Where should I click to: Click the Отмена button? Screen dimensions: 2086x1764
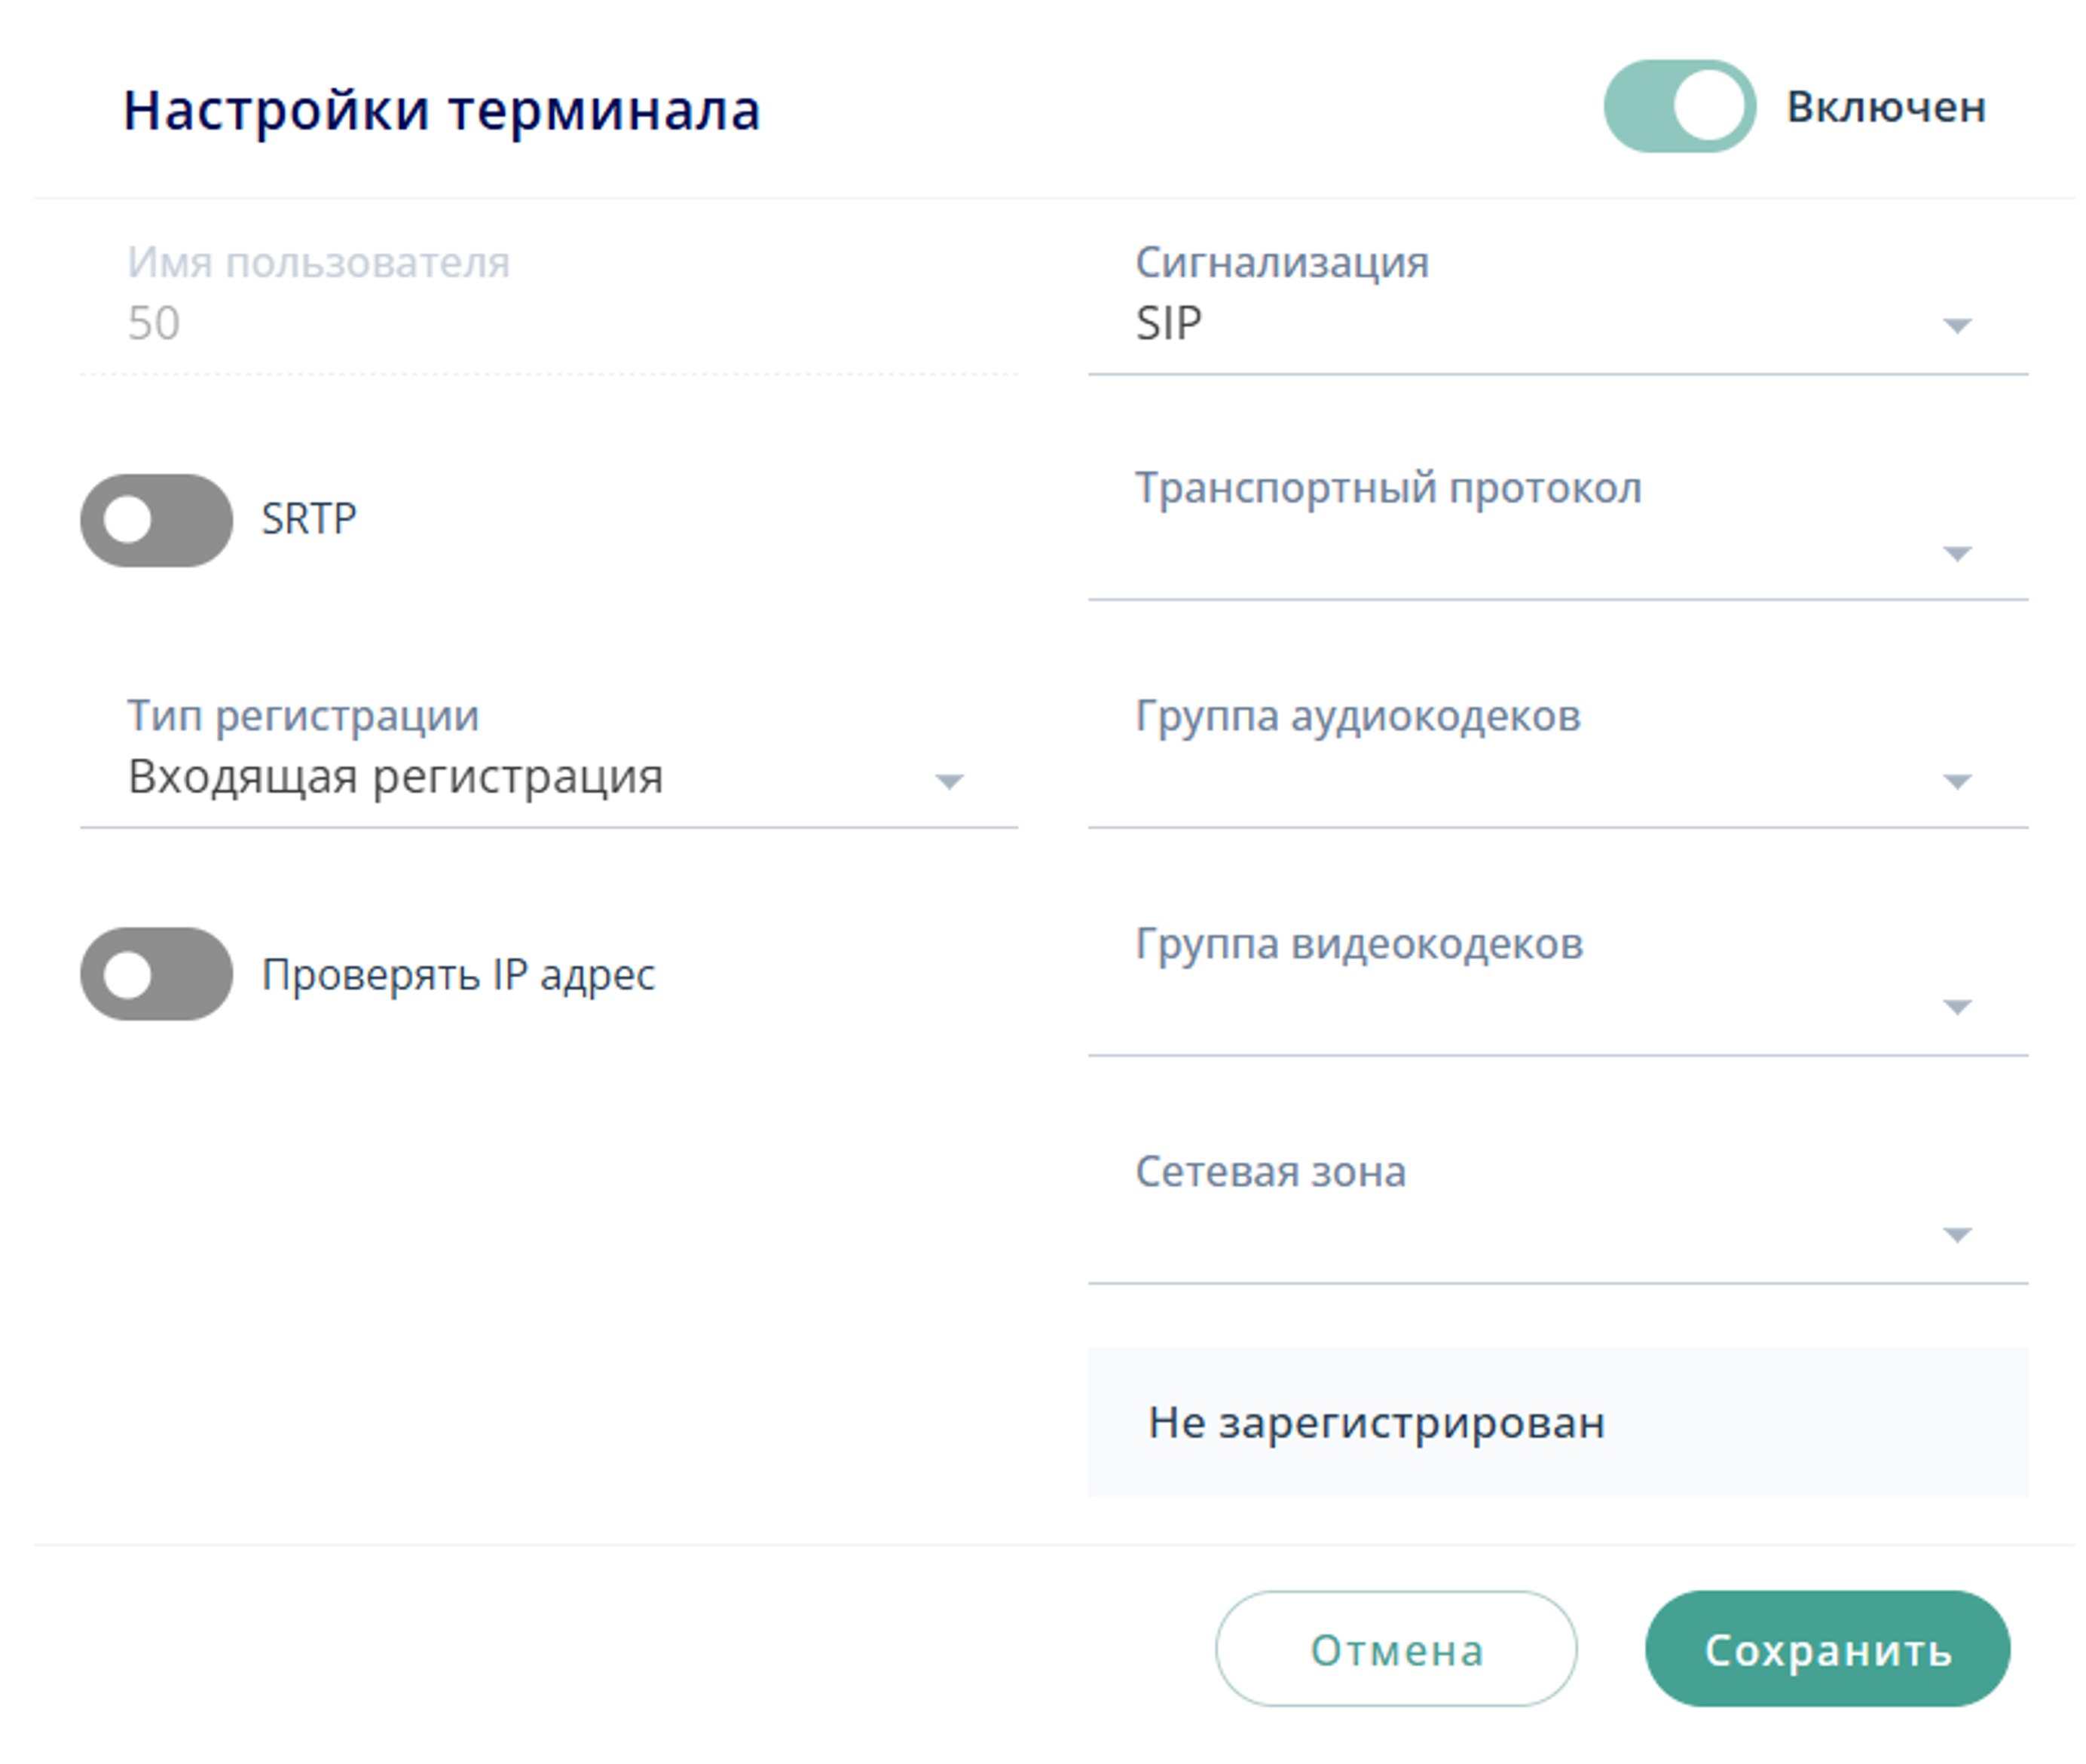[x=1396, y=1649]
